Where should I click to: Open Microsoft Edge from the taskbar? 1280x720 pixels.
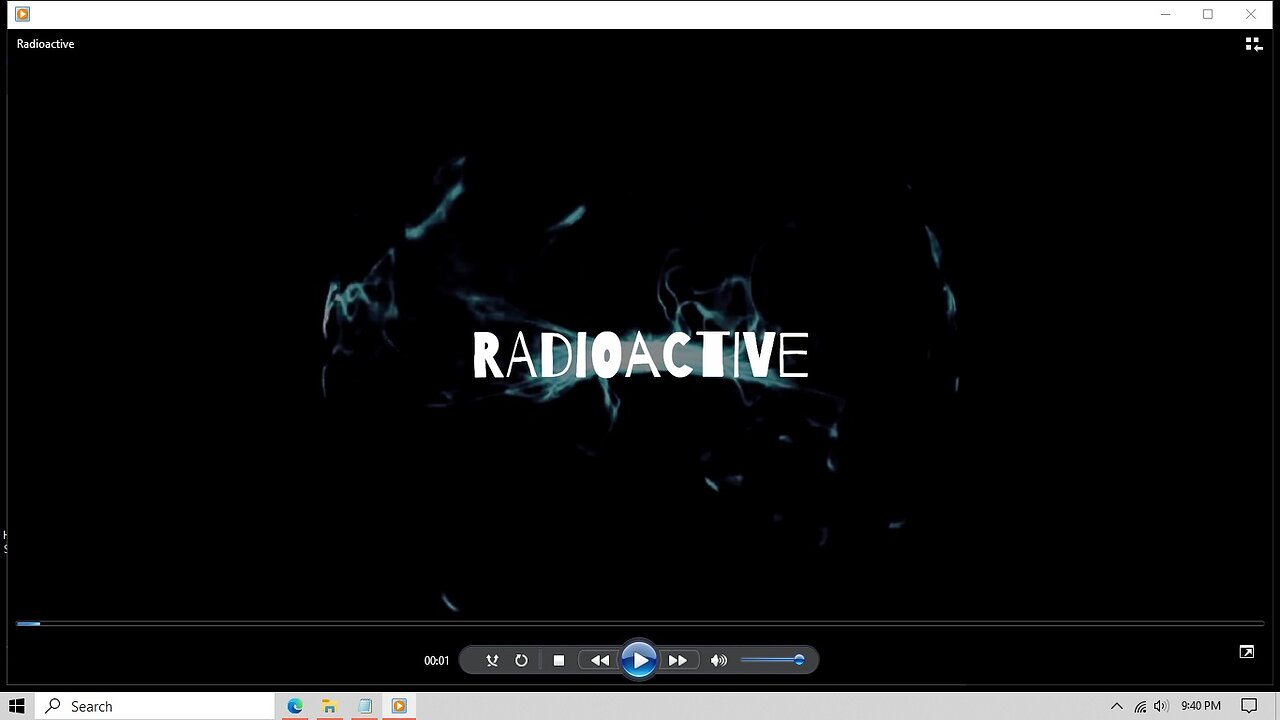295,706
